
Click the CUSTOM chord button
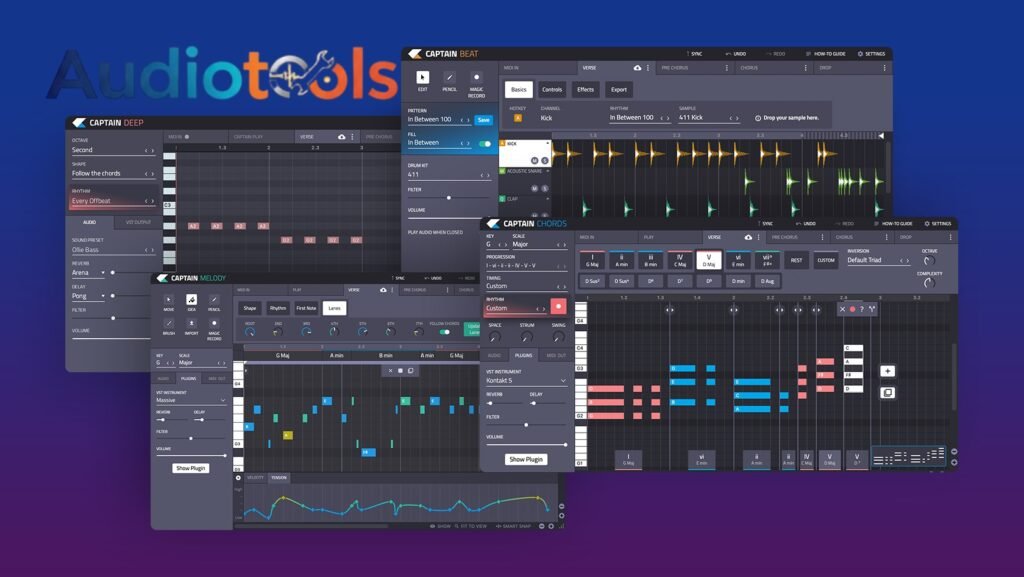[x=826, y=260]
